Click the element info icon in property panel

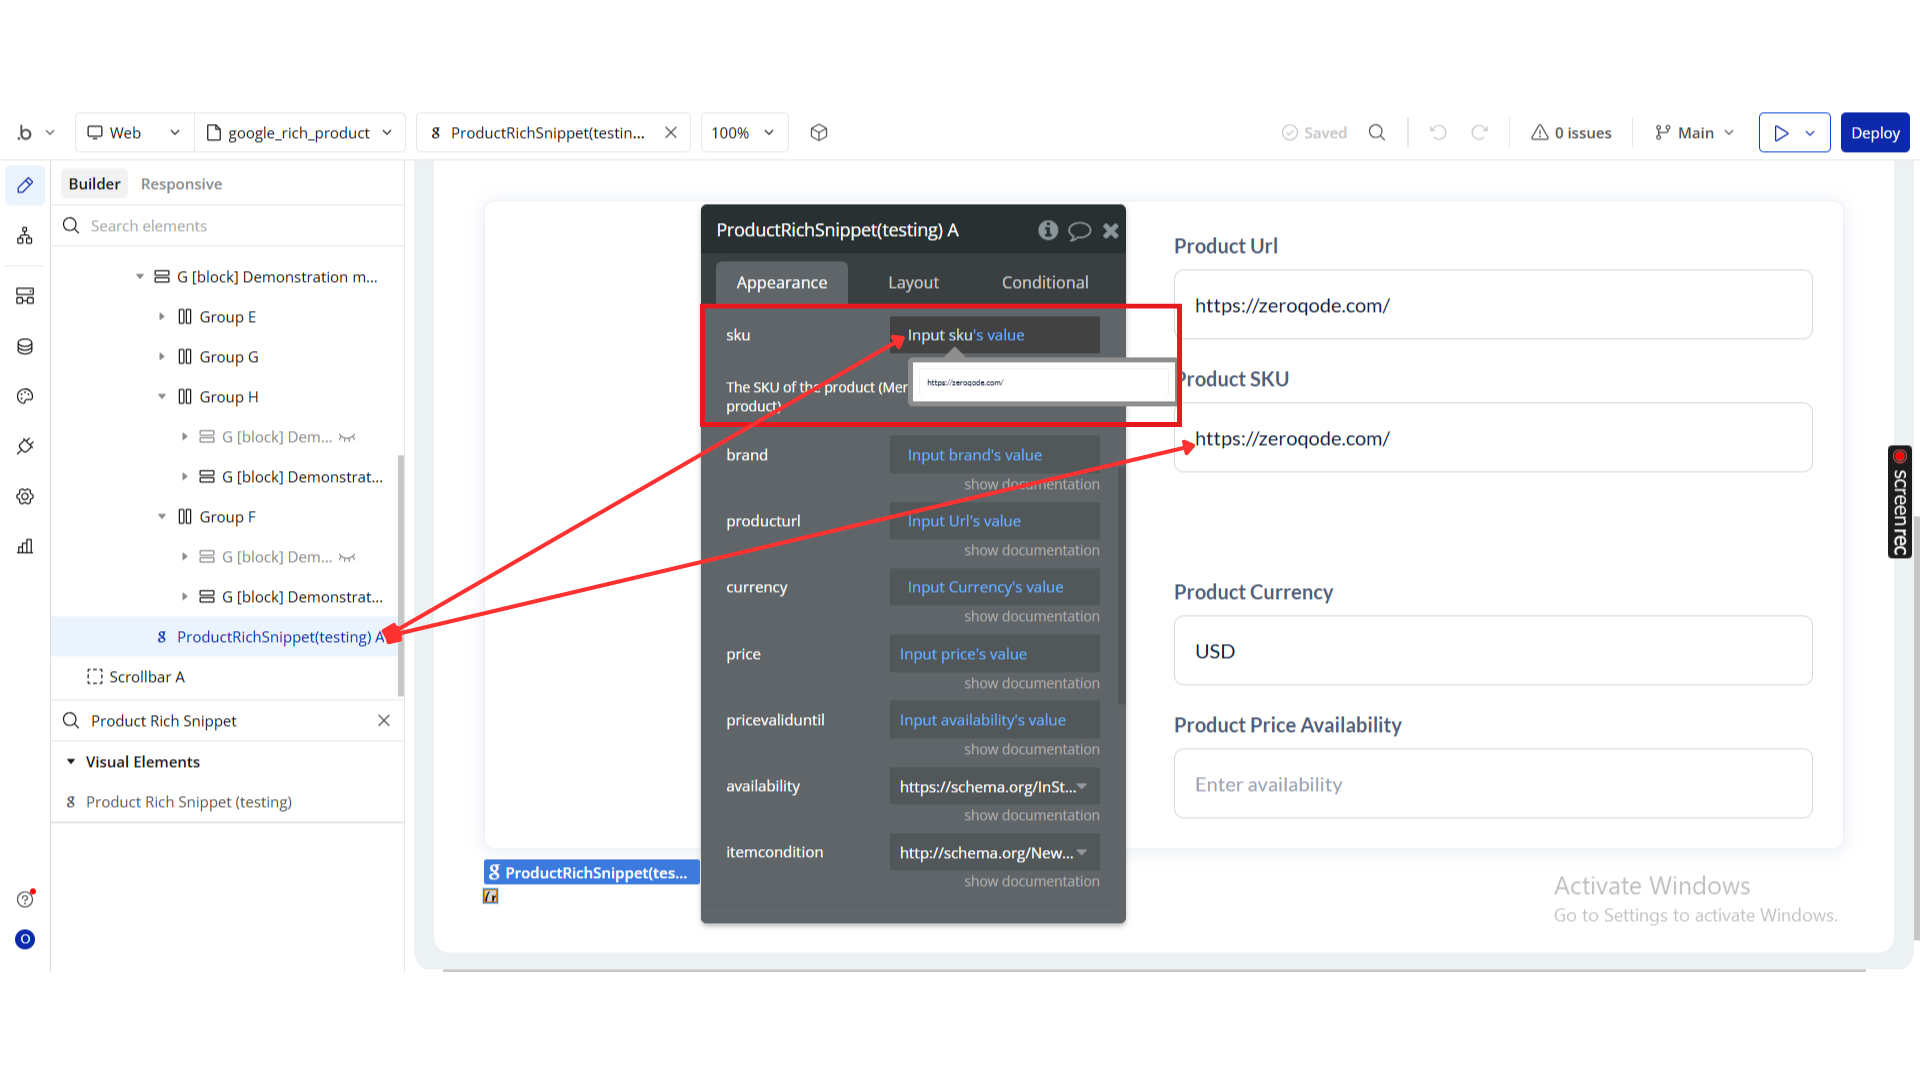pyautogui.click(x=1047, y=231)
